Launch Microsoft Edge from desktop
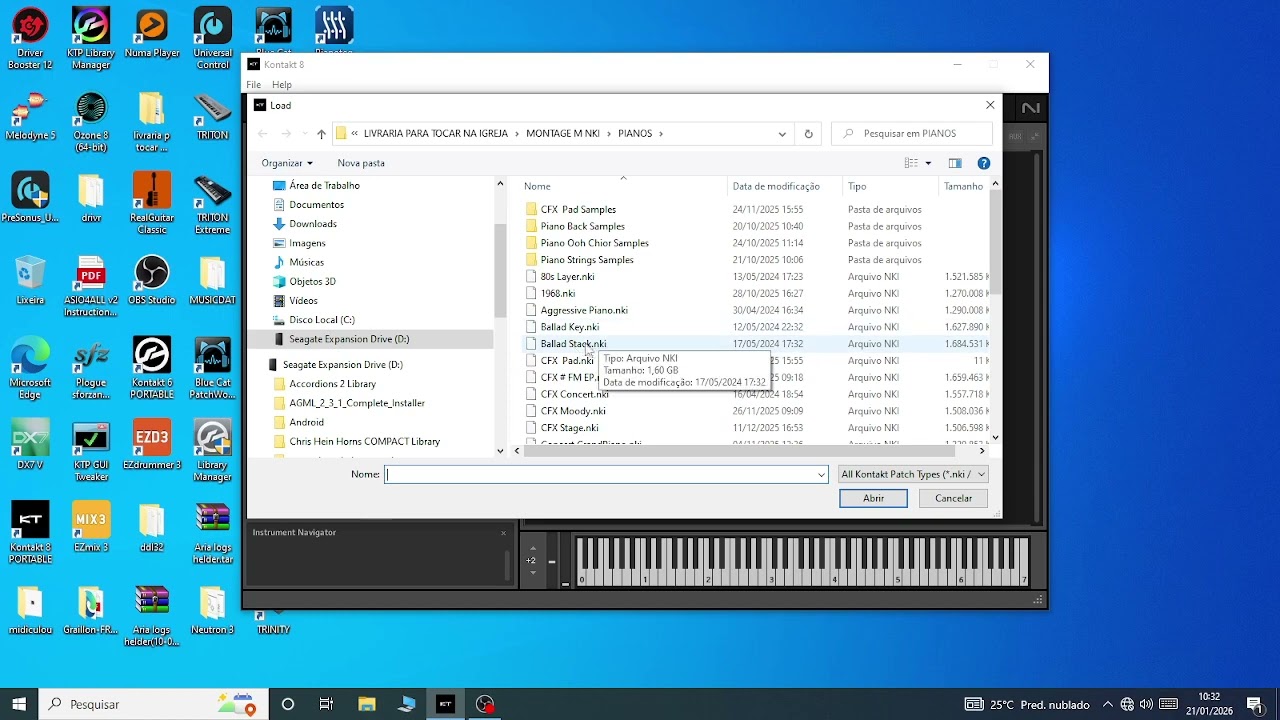 pos(30,369)
